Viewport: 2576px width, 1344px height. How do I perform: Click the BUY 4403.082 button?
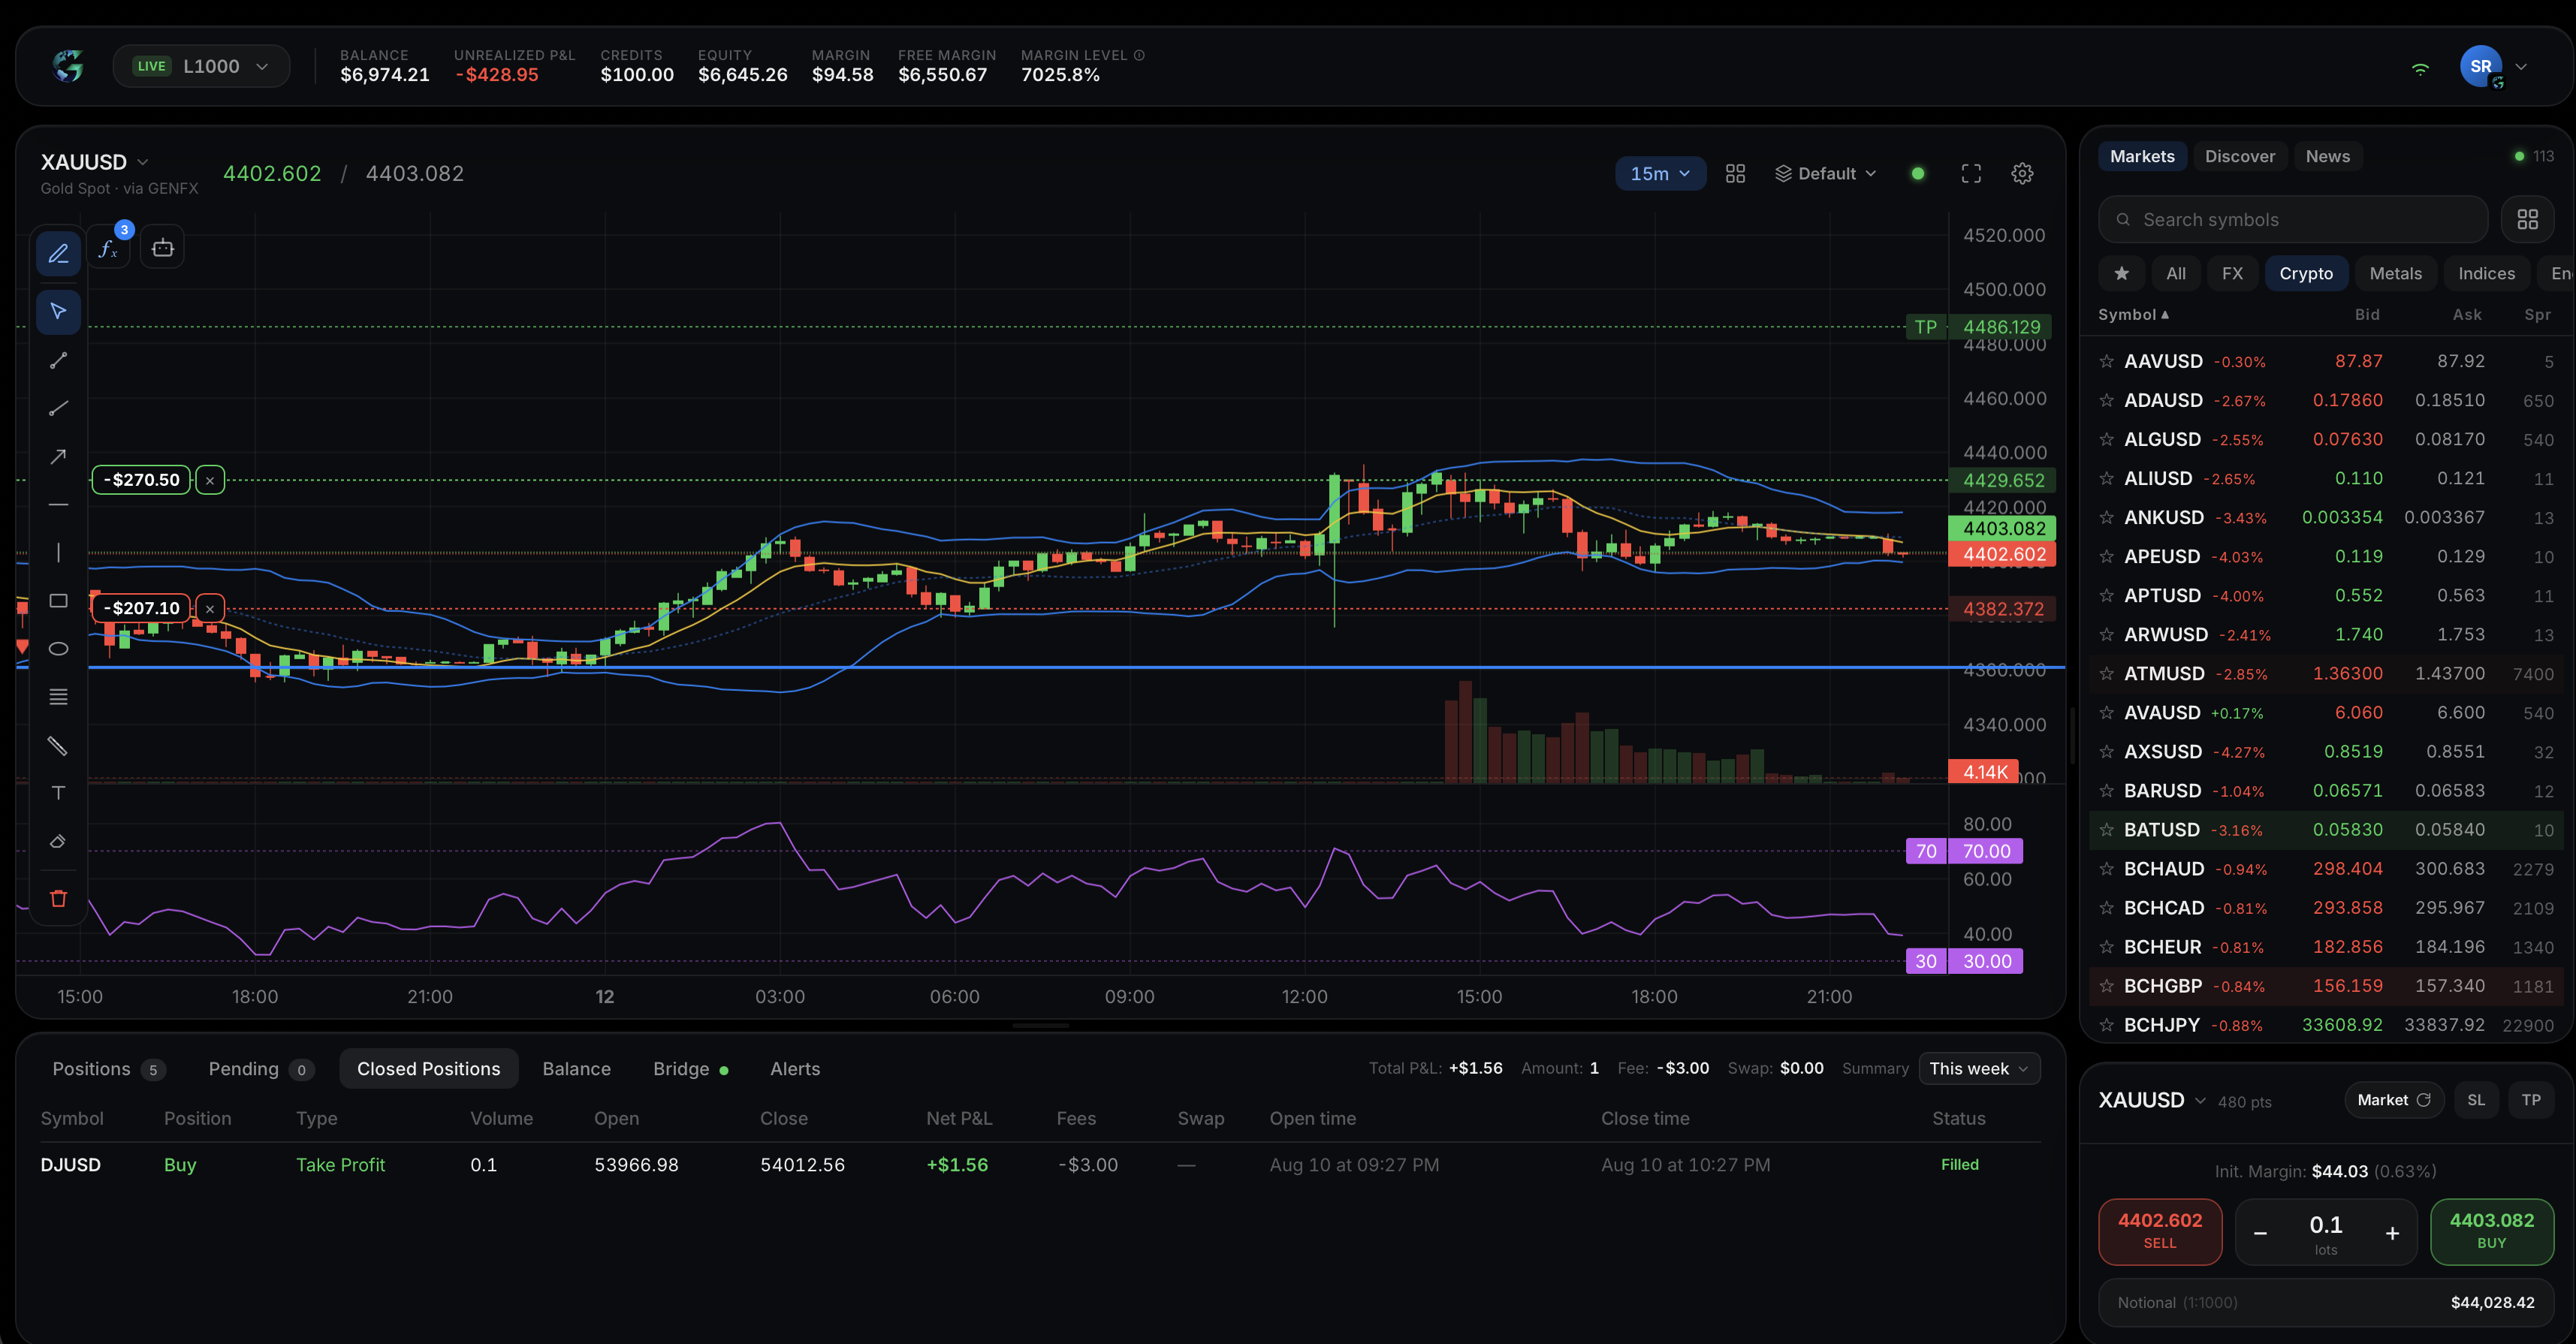(x=2491, y=1231)
